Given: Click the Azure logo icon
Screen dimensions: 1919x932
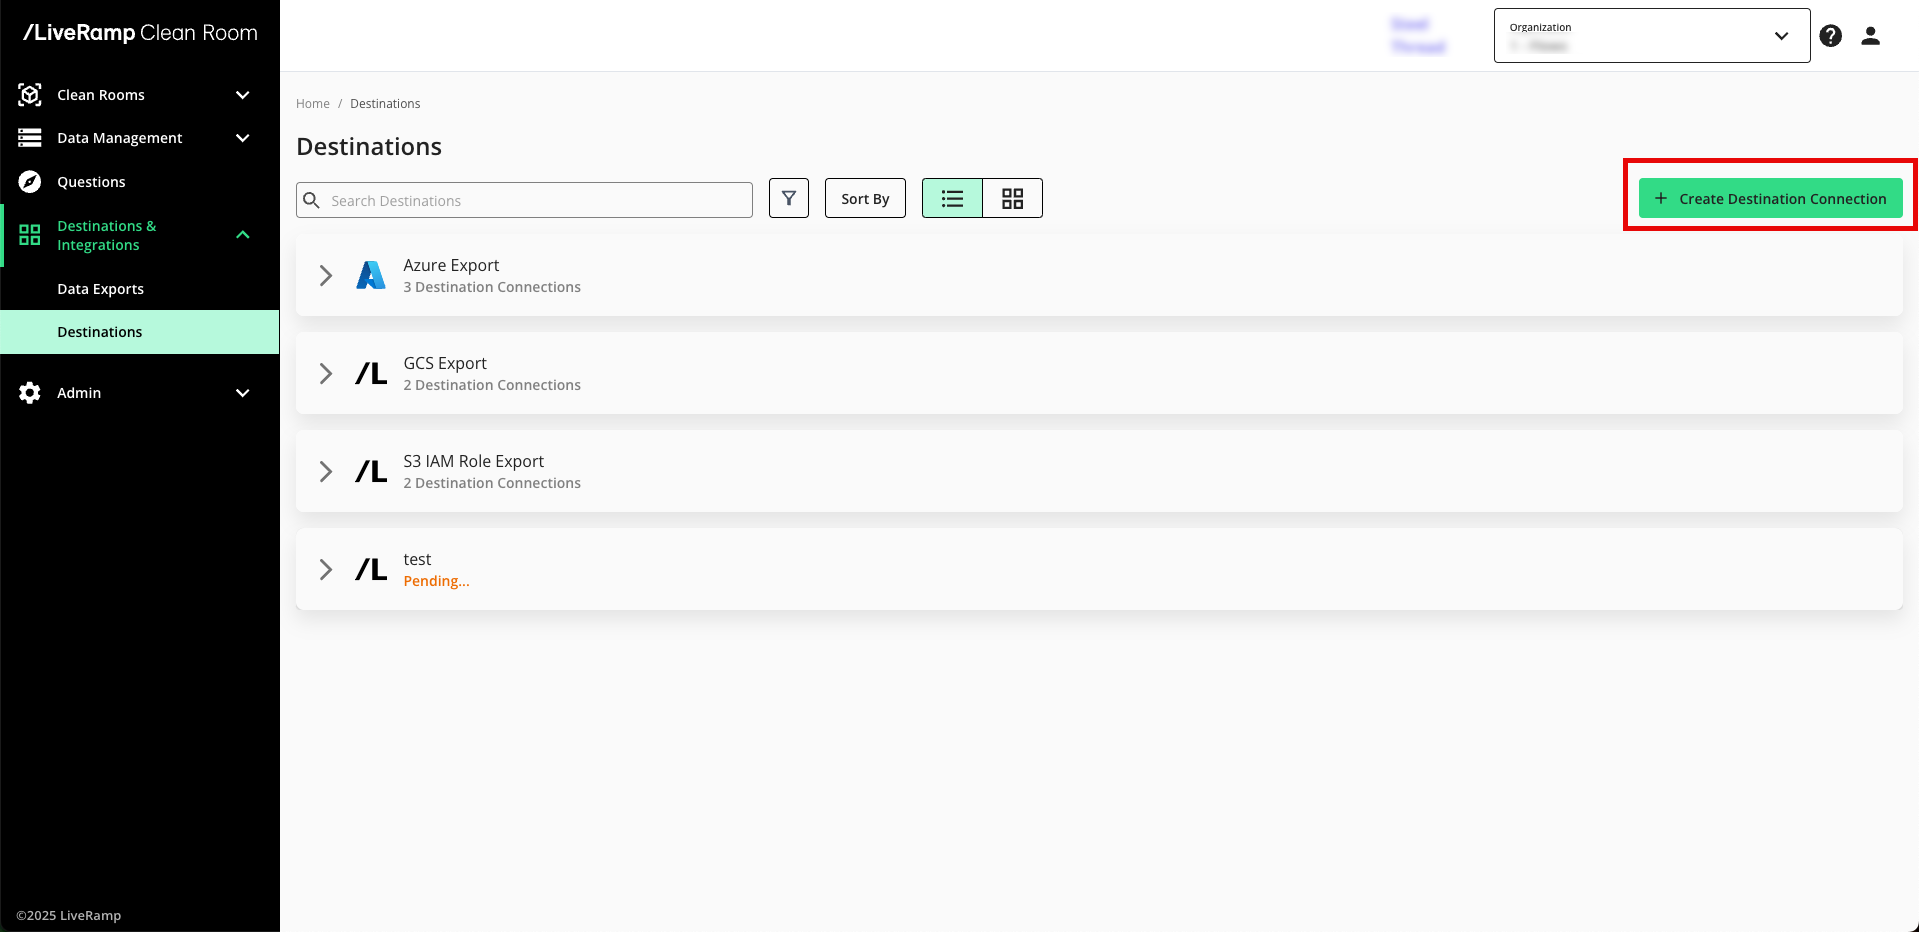Looking at the screenshot, I should [371, 275].
